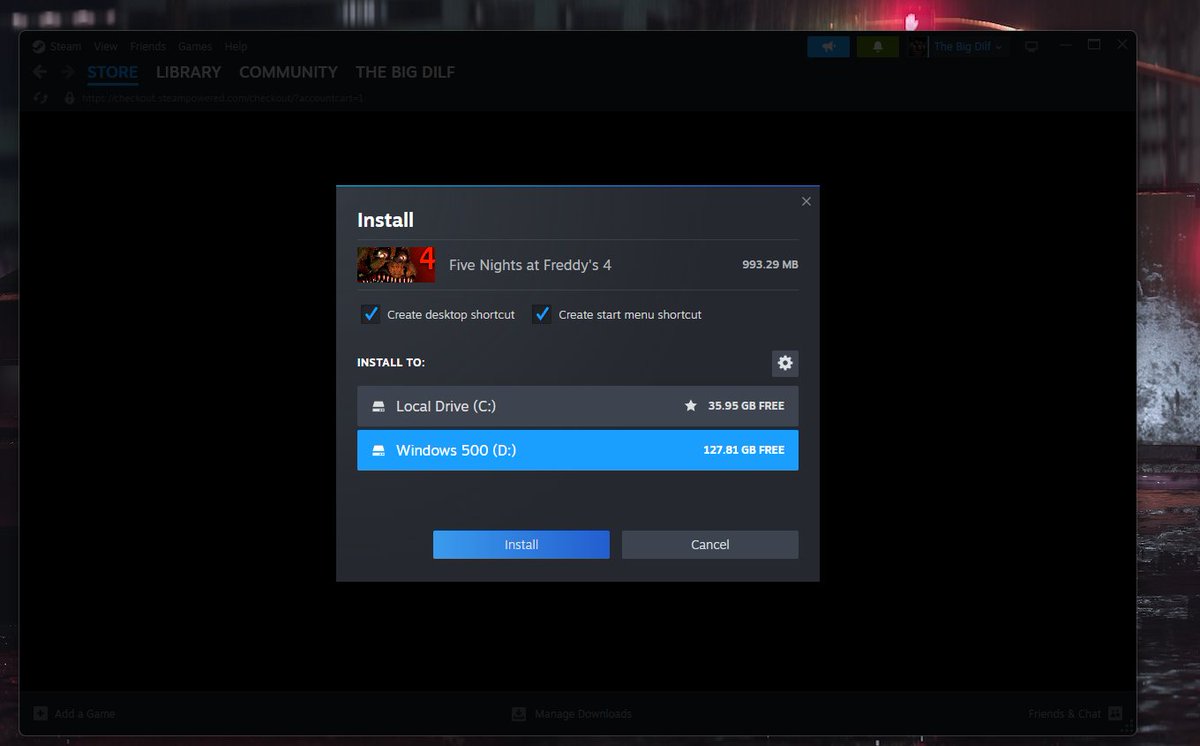Open the Help menu
The height and width of the screenshot is (746, 1200).
coord(236,46)
